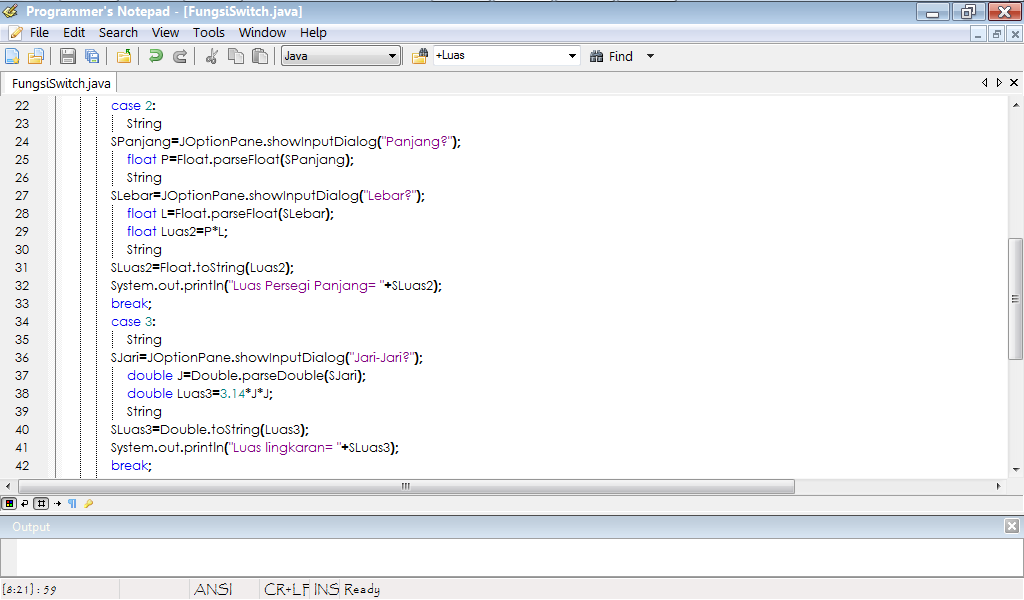
Task: Click the yellow key icon in bottom toolbar
Action: (x=89, y=503)
